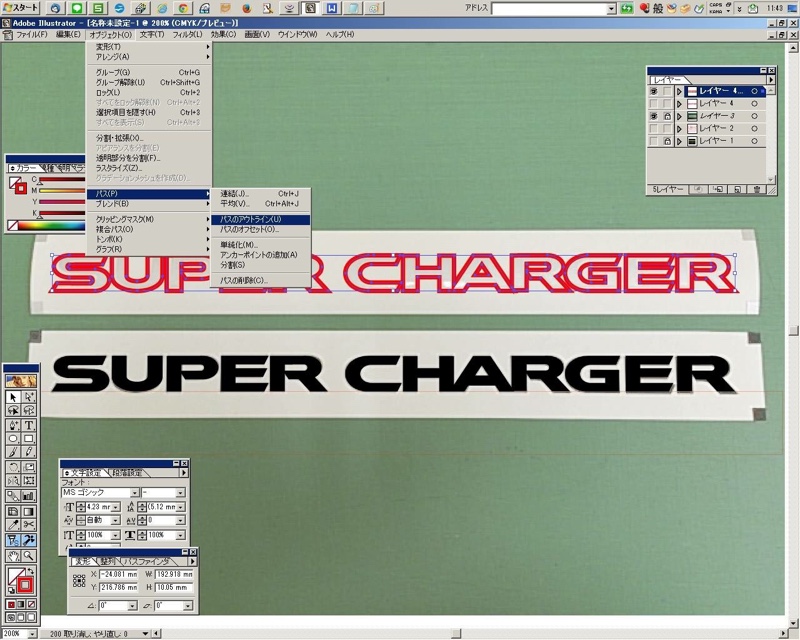Show the hidden レイヤー 4 layer

point(654,104)
